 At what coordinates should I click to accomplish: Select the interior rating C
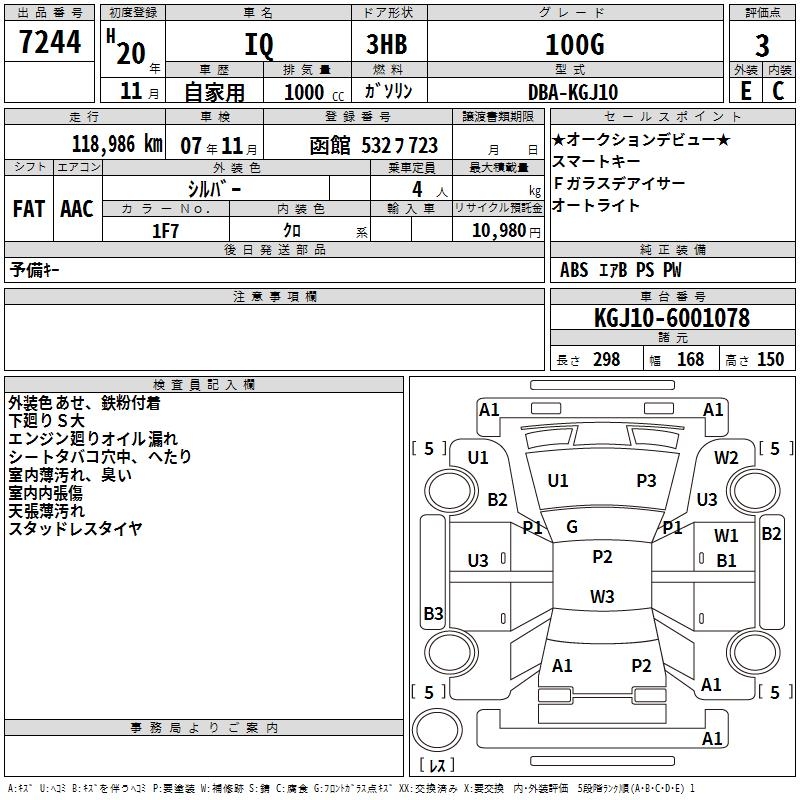click(x=778, y=91)
